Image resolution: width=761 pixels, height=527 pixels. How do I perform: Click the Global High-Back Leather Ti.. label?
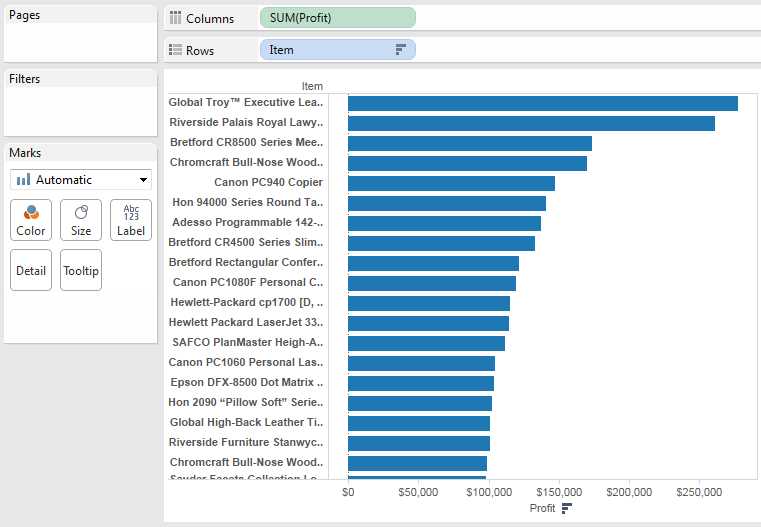(247, 422)
